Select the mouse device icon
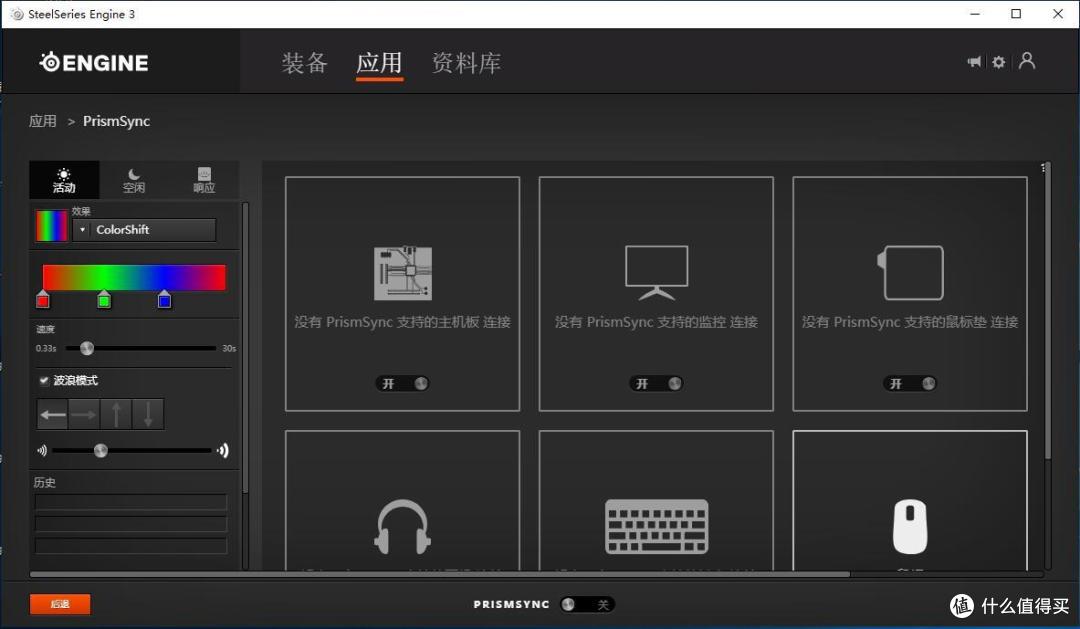This screenshot has width=1080, height=629. (x=910, y=527)
